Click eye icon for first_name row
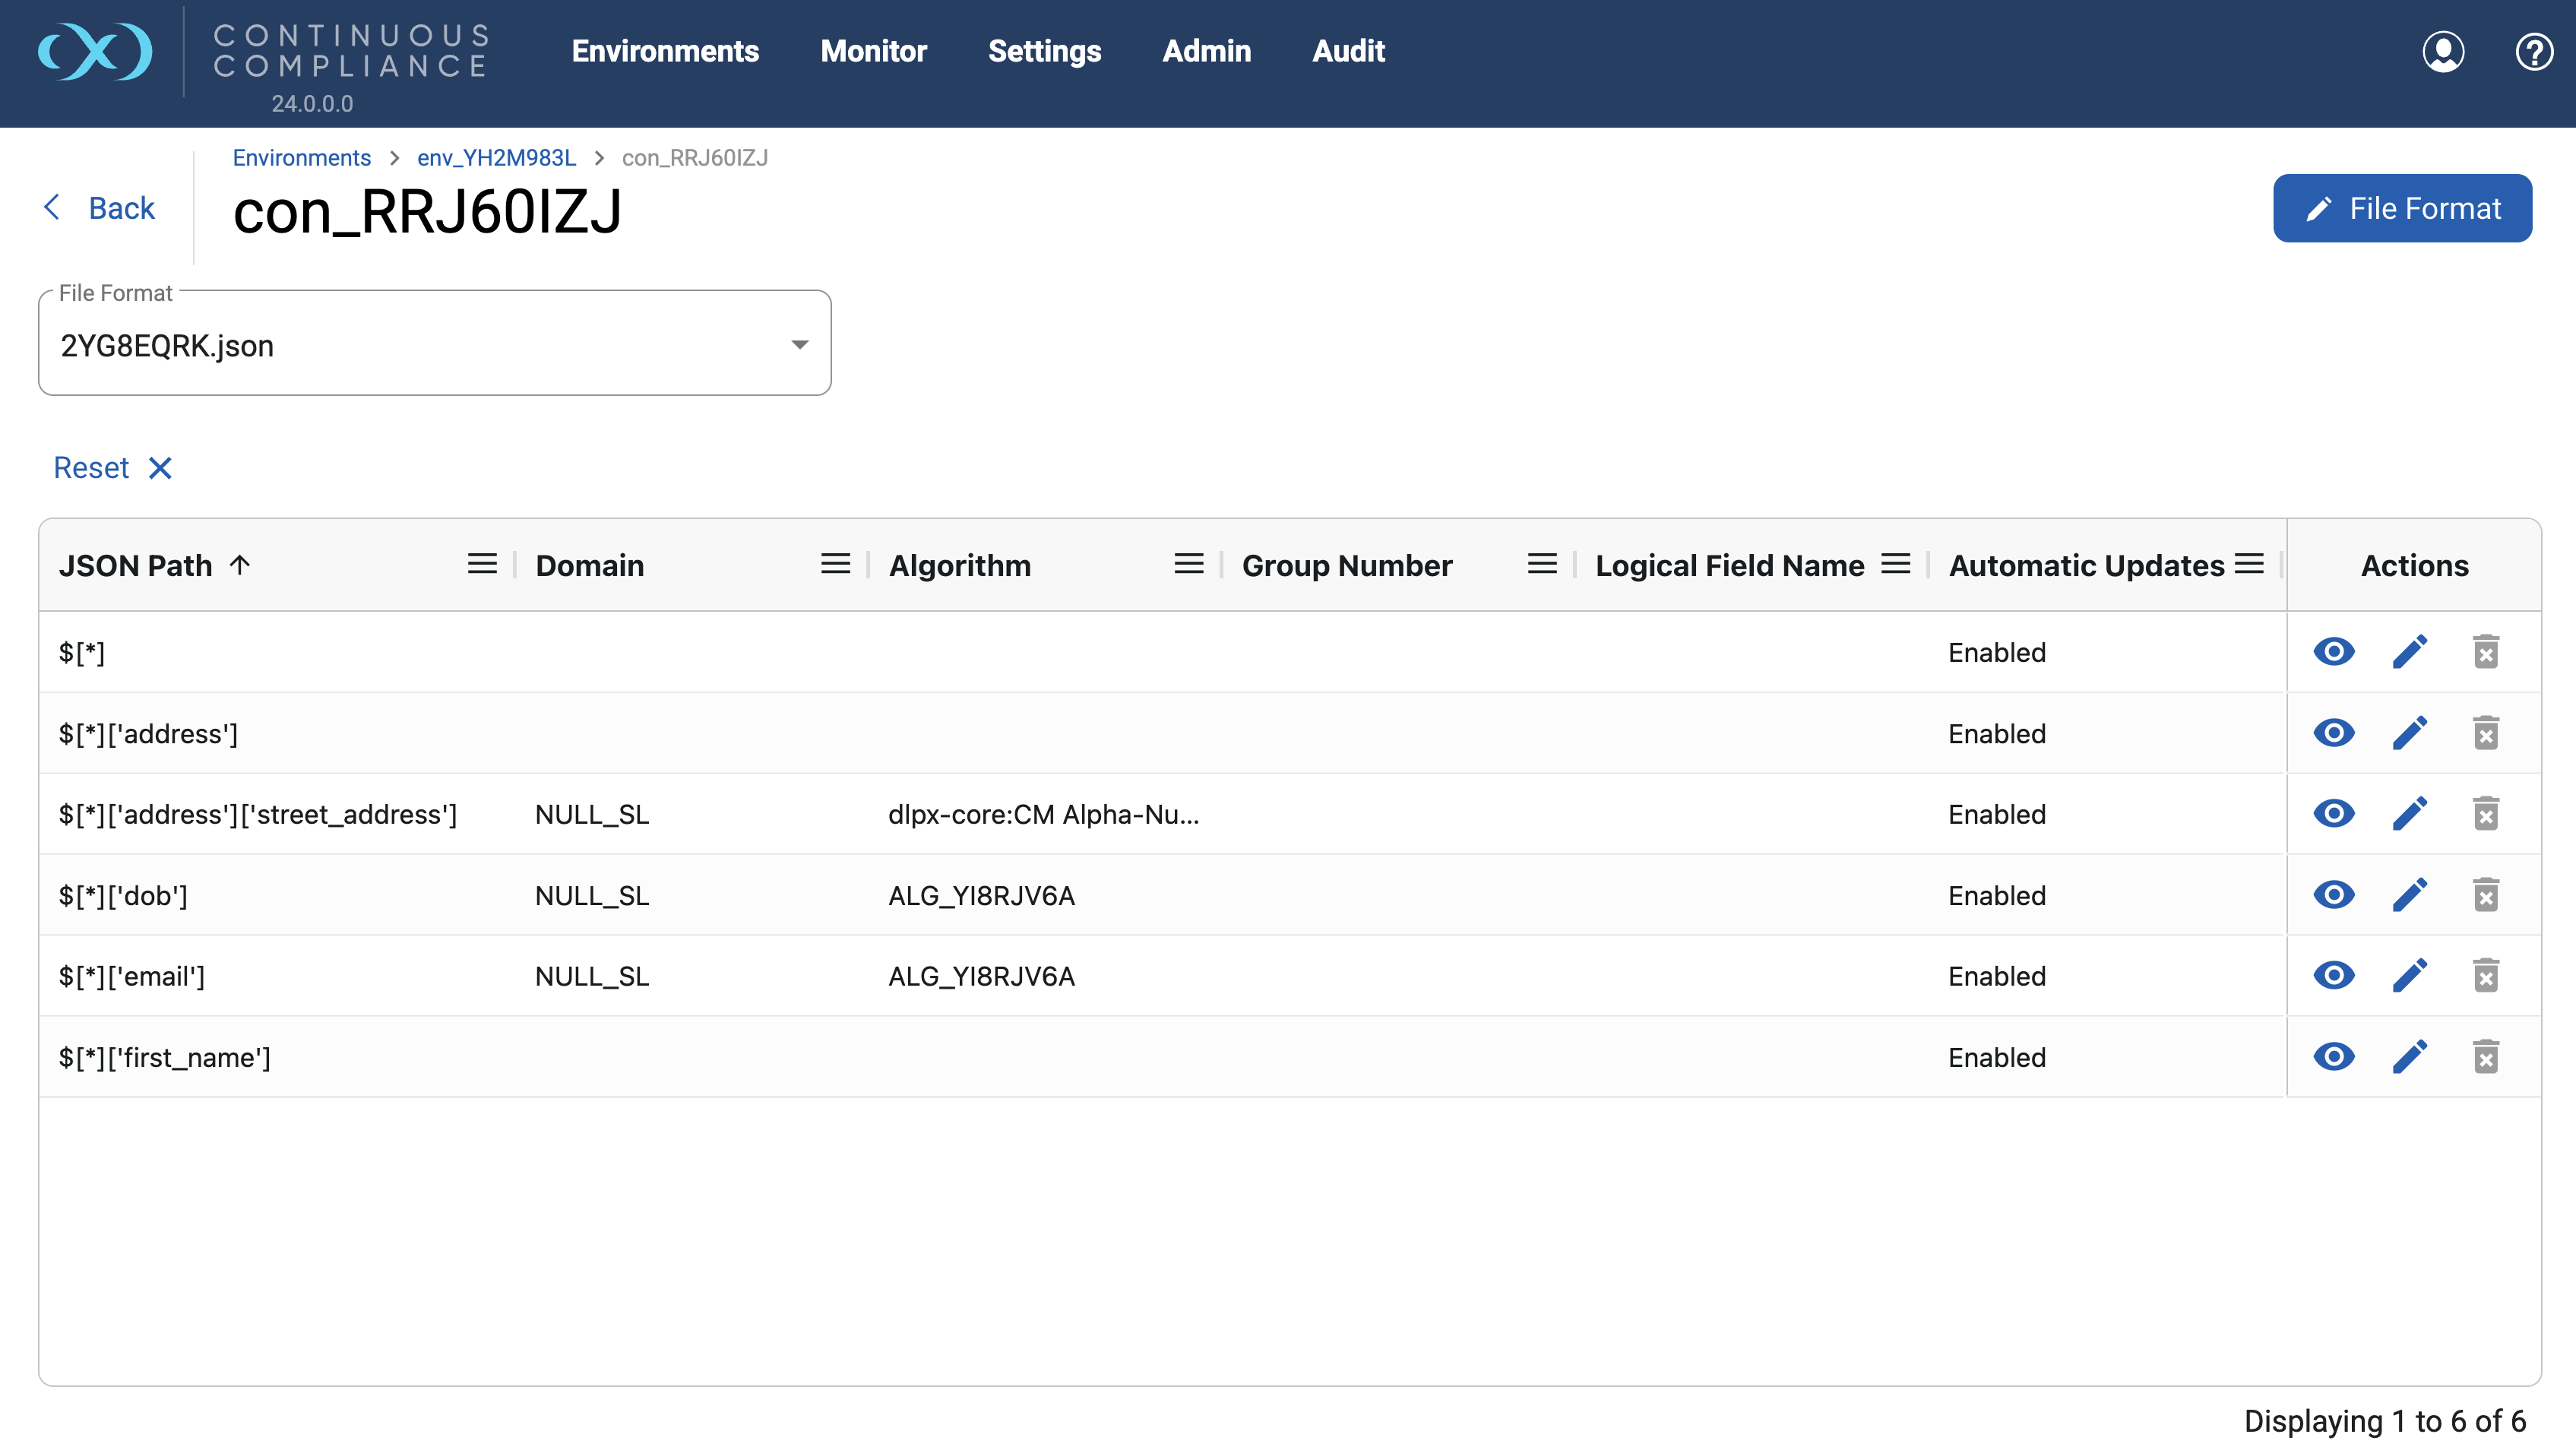Image resolution: width=2576 pixels, height=1450 pixels. coord(2333,1057)
